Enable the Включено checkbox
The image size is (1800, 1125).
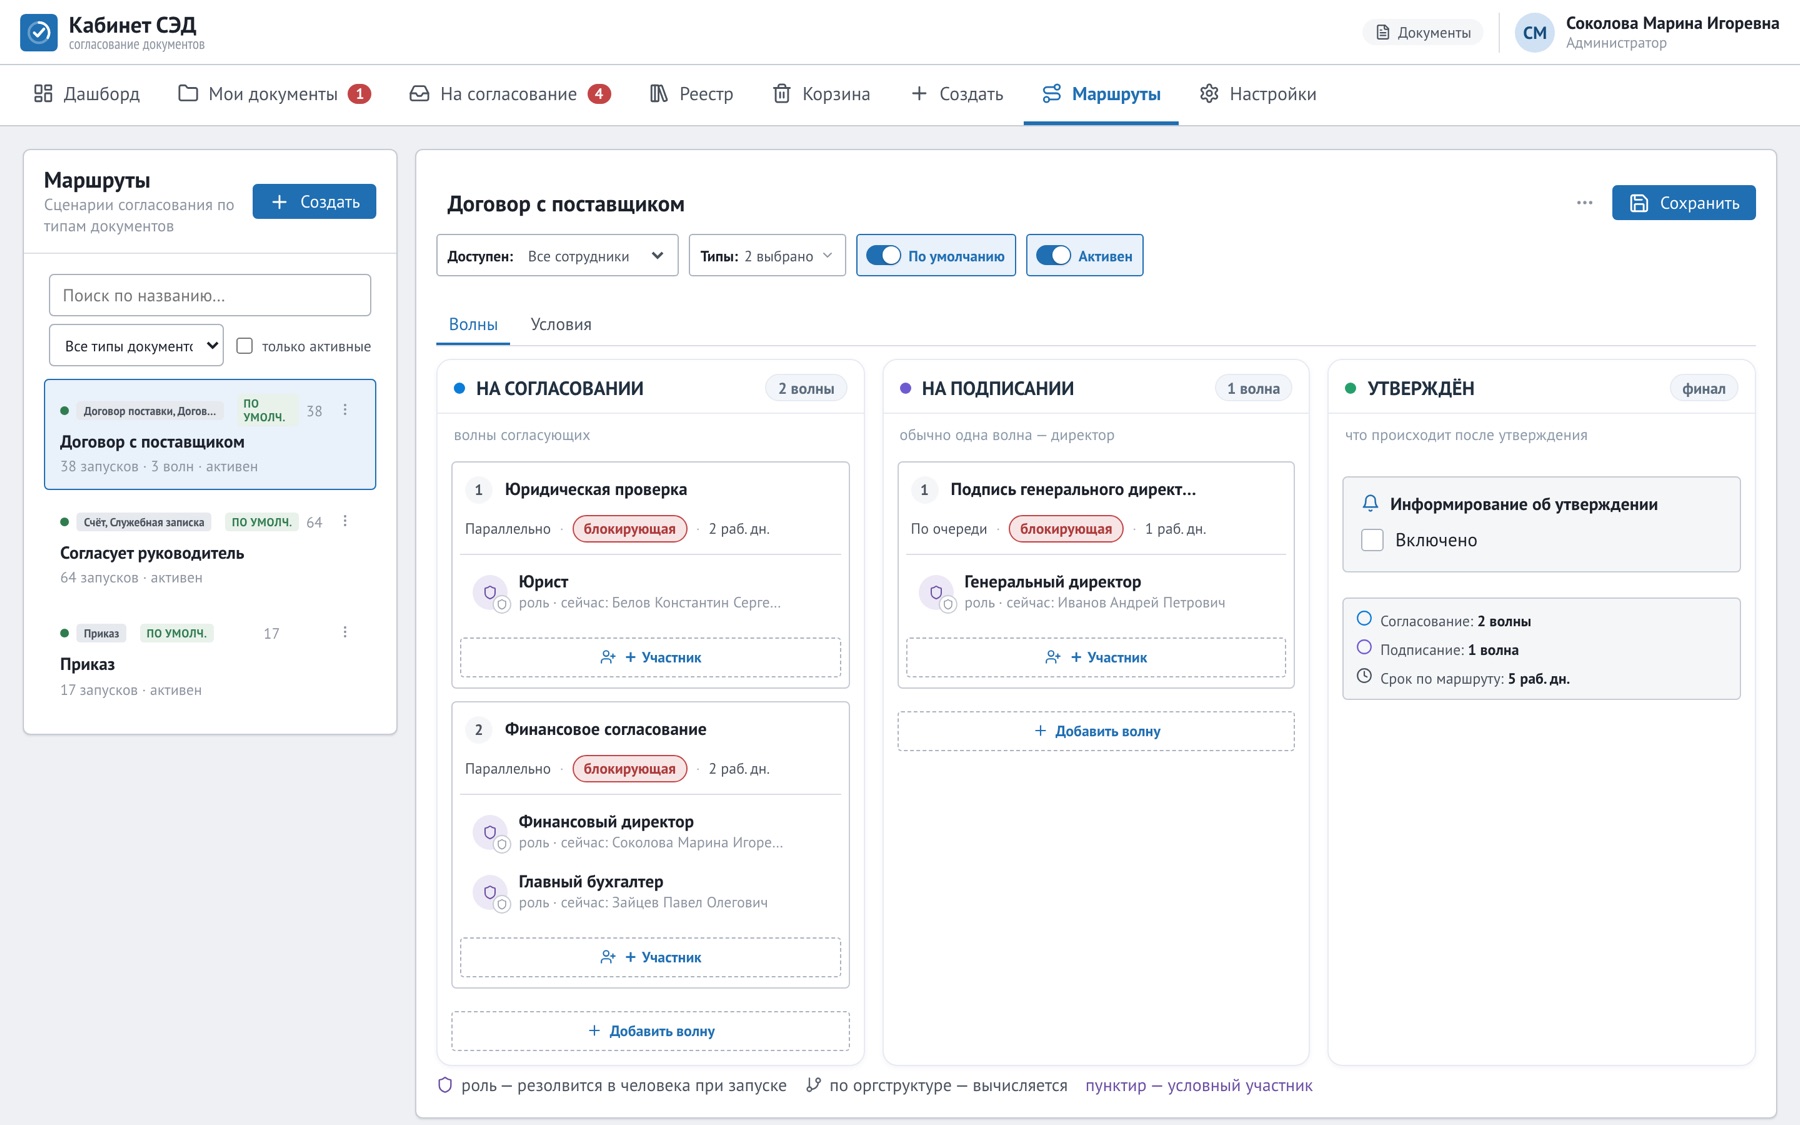click(1372, 540)
